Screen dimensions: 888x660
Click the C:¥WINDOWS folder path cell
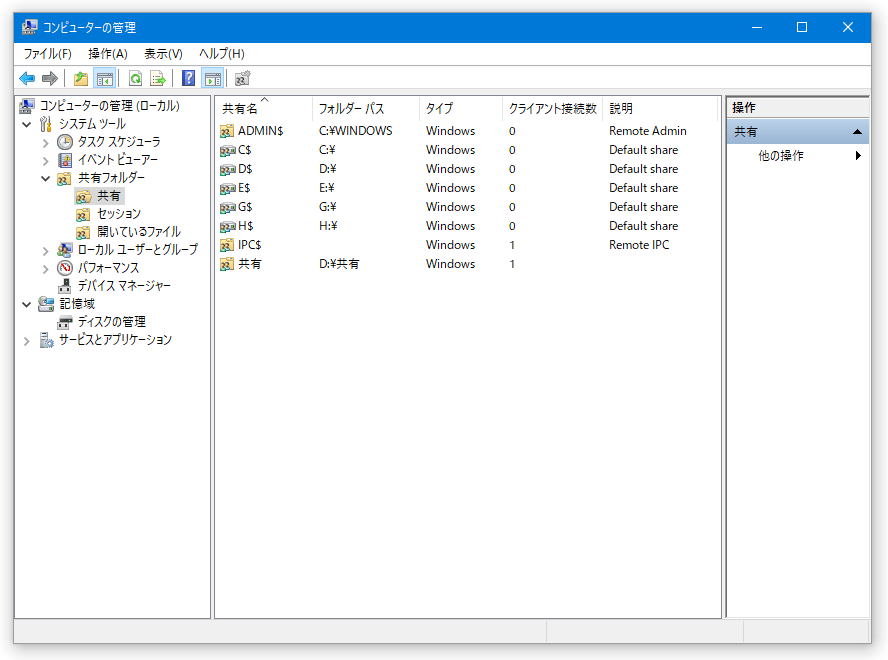pyautogui.click(x=356, y=131)
